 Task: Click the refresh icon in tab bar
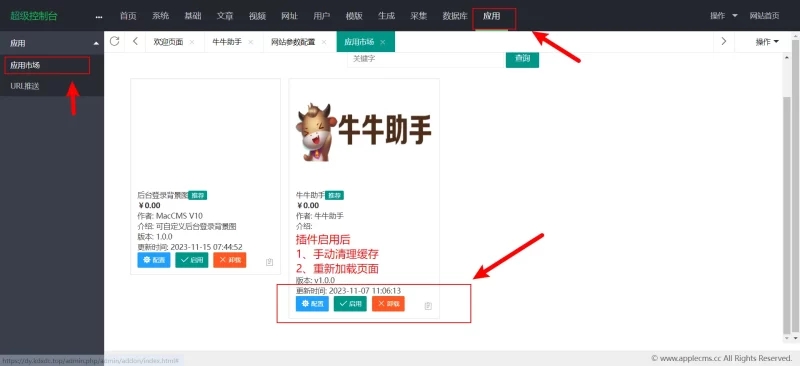tap(114, 41)
